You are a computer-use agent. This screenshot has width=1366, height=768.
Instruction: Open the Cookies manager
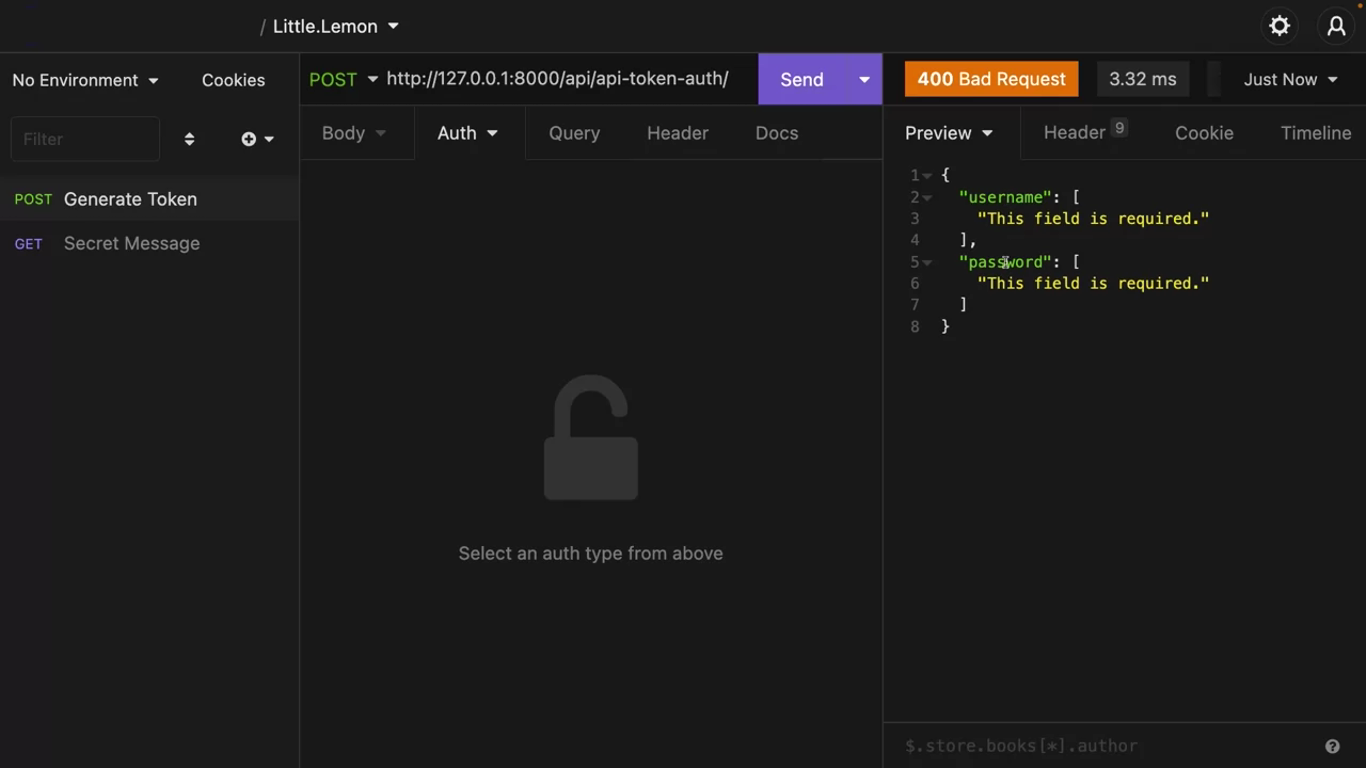pos(233,80)
